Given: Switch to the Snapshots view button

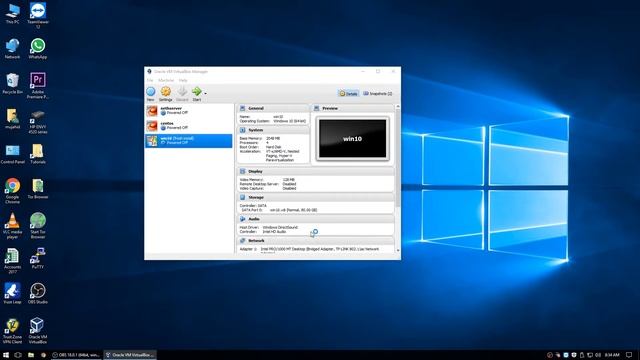Looking at the screenshot, I should (378, 93).
